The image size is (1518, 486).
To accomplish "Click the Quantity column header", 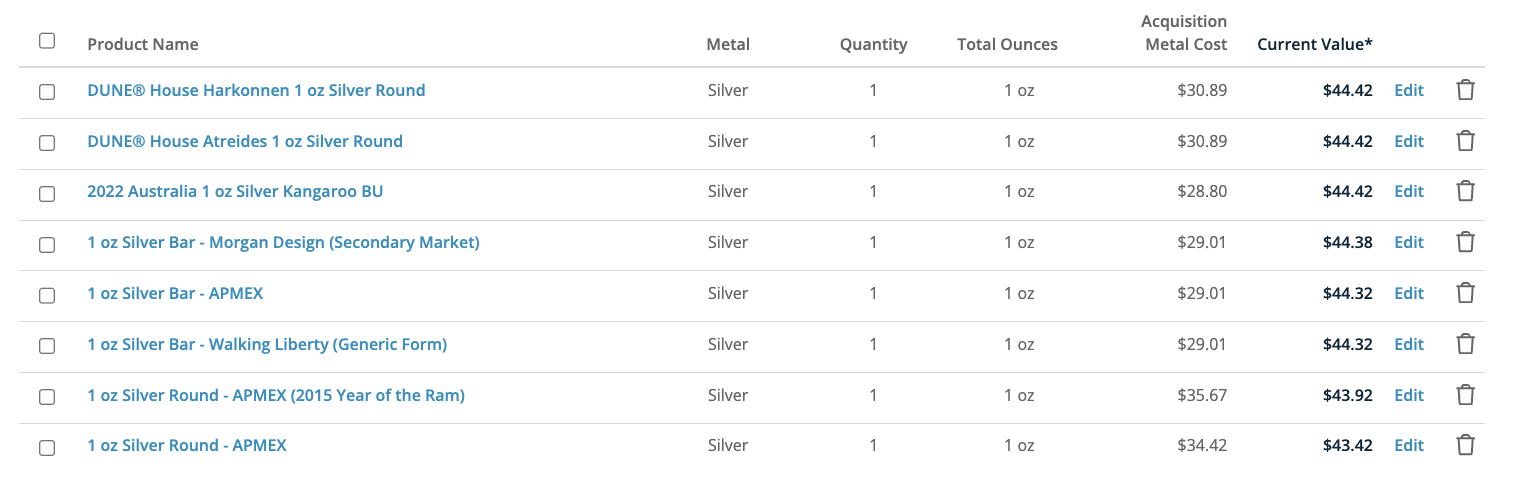I will pyautogui.click(x=873, y=44).
